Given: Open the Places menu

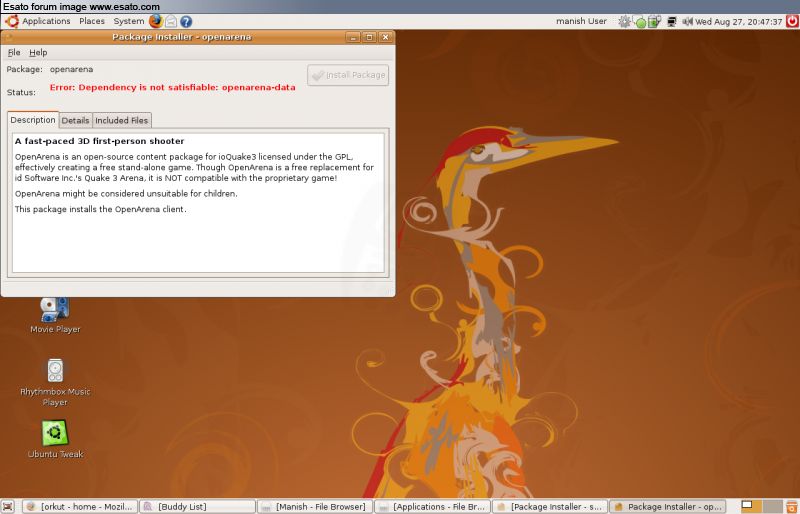Looking at the screenshot, I should (x=92, y=21).
